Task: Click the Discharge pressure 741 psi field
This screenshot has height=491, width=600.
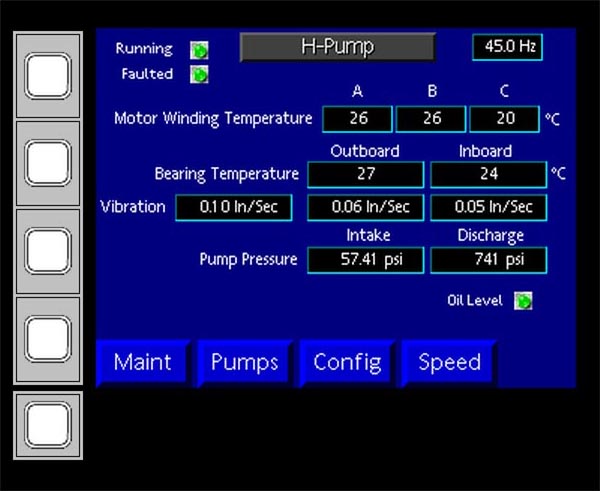Action: [488, 260]
